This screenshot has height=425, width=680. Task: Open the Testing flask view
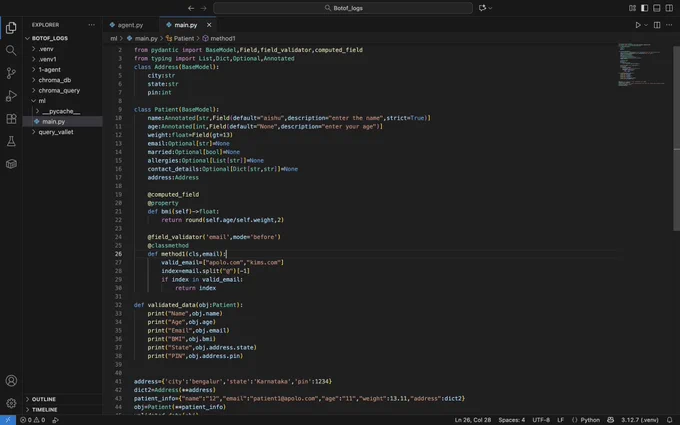(11, 141)
